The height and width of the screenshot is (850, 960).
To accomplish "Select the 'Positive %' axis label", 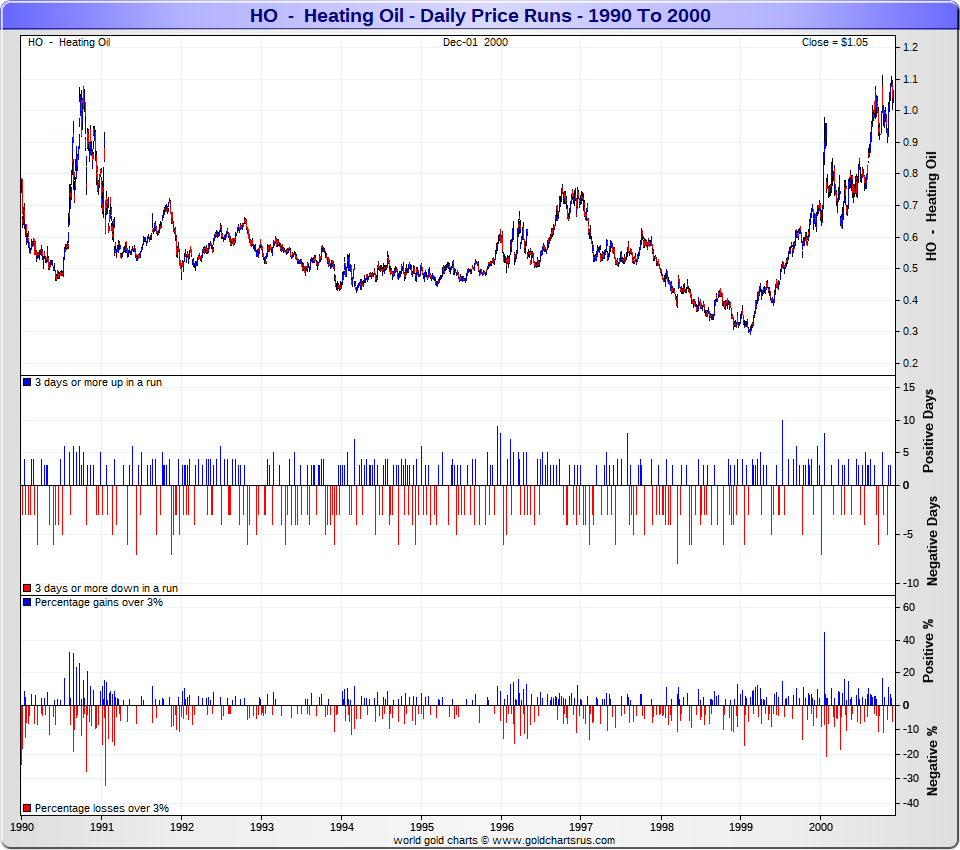I will tap(928, 651).
